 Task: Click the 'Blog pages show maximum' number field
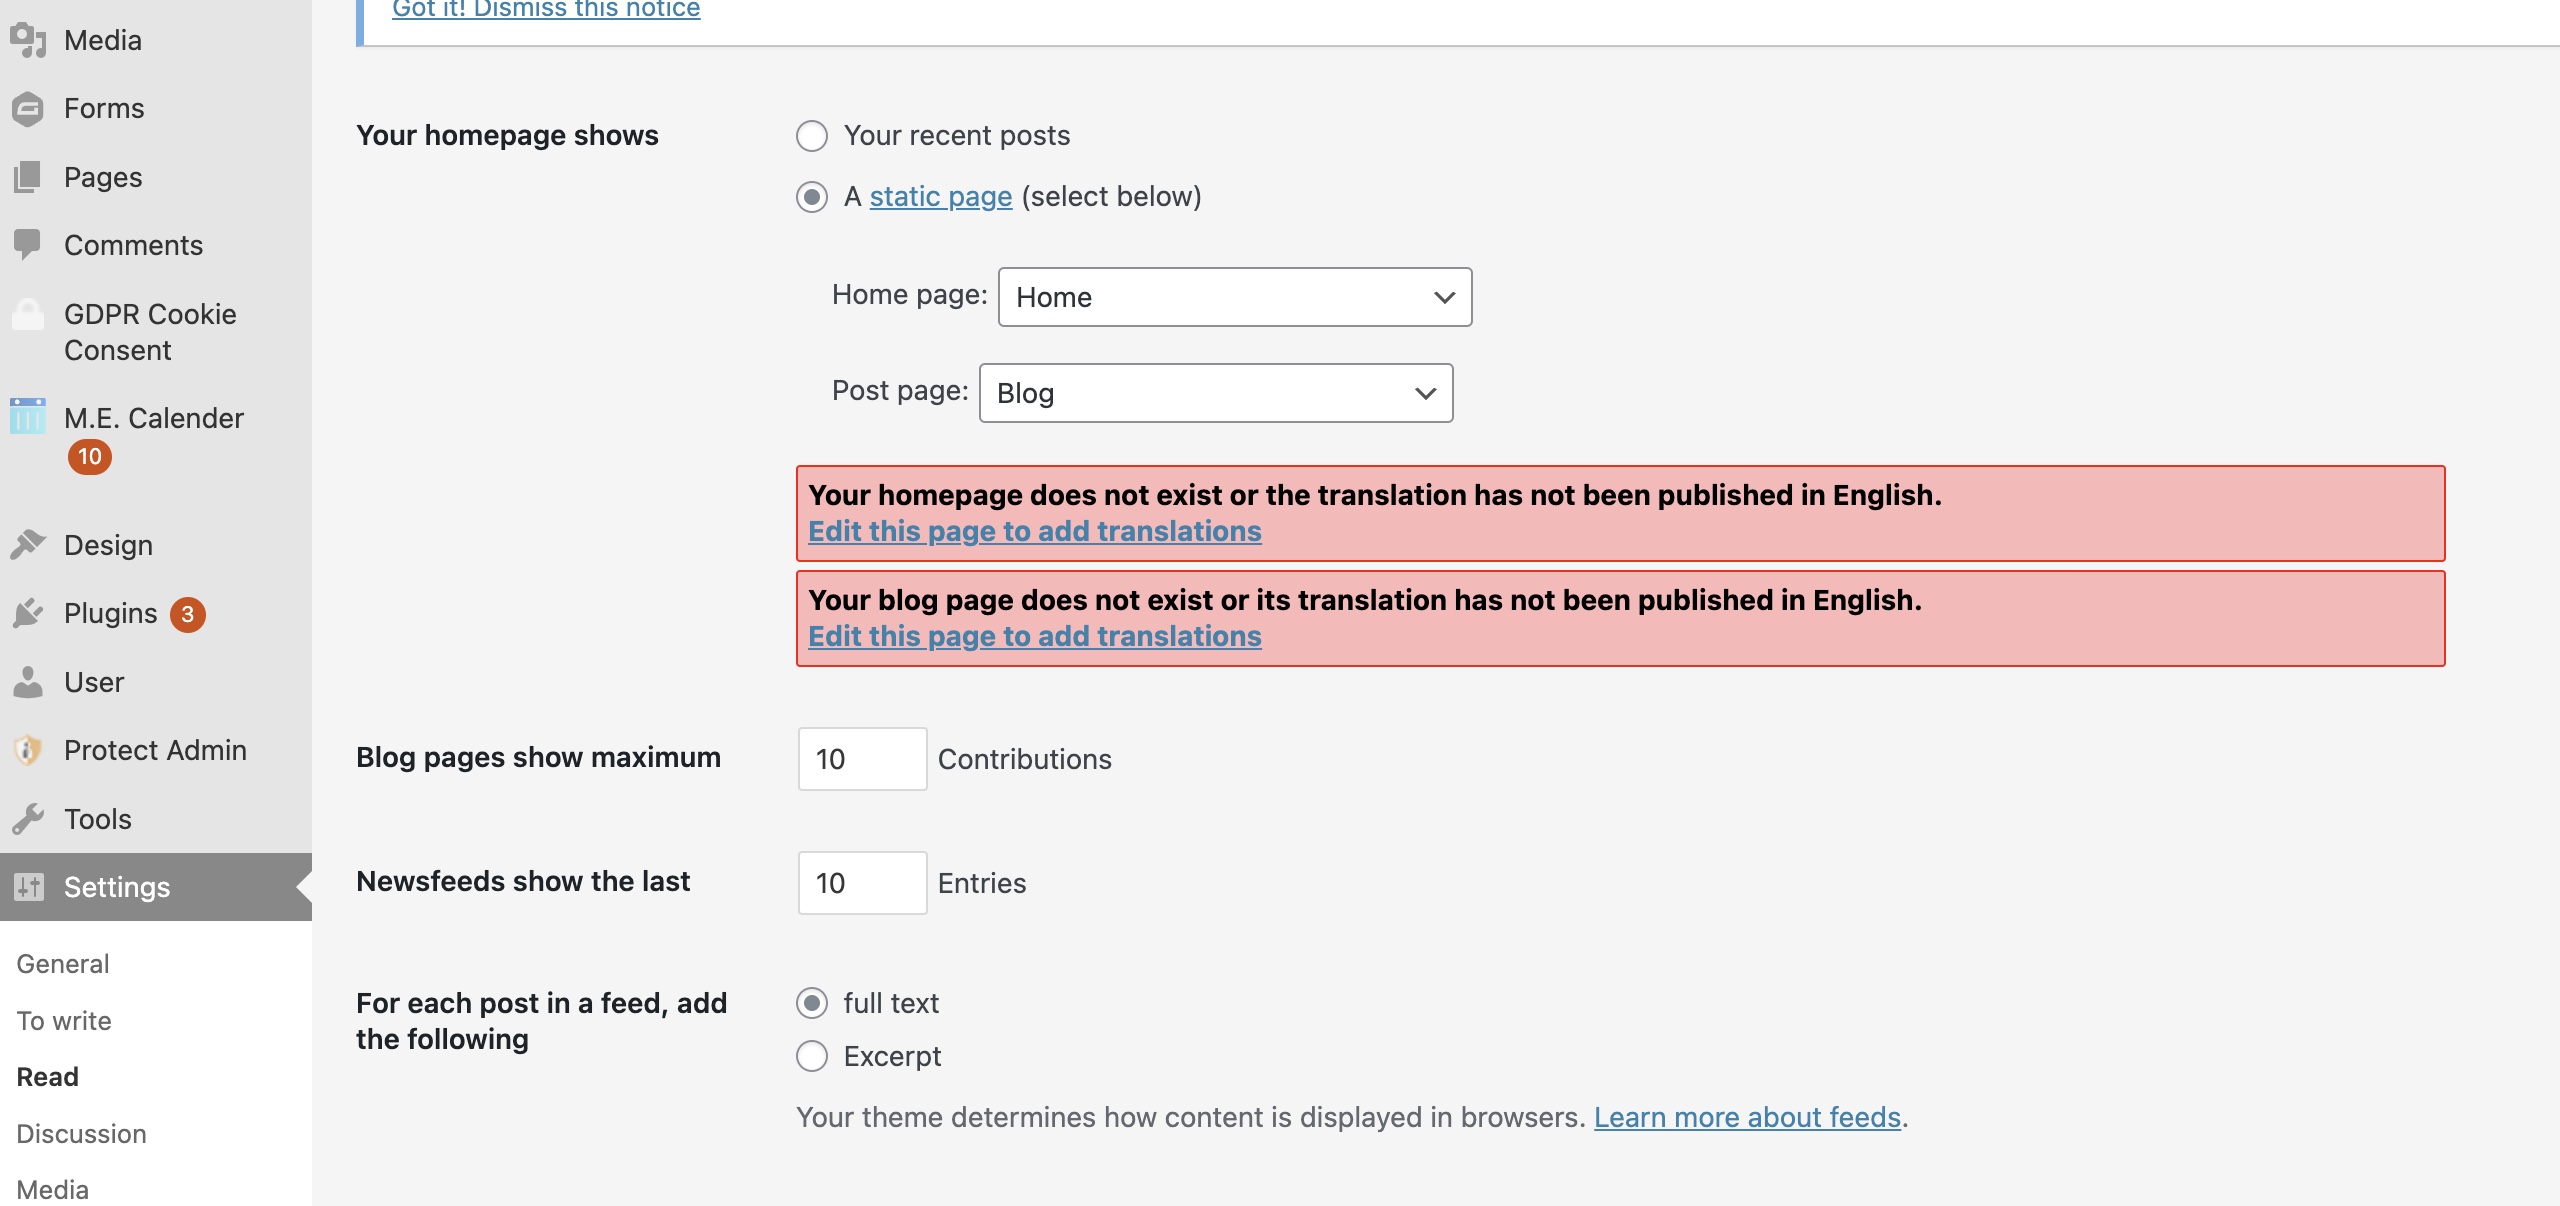pos(861,759)
